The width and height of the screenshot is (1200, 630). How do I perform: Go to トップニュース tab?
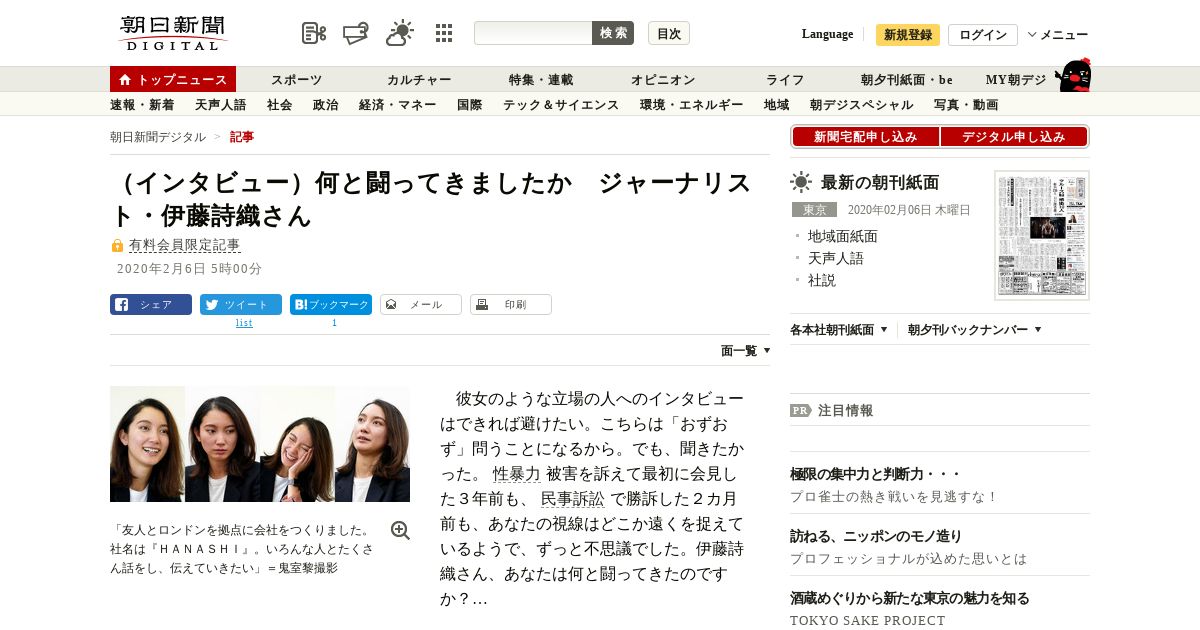[x=173, y=79]
